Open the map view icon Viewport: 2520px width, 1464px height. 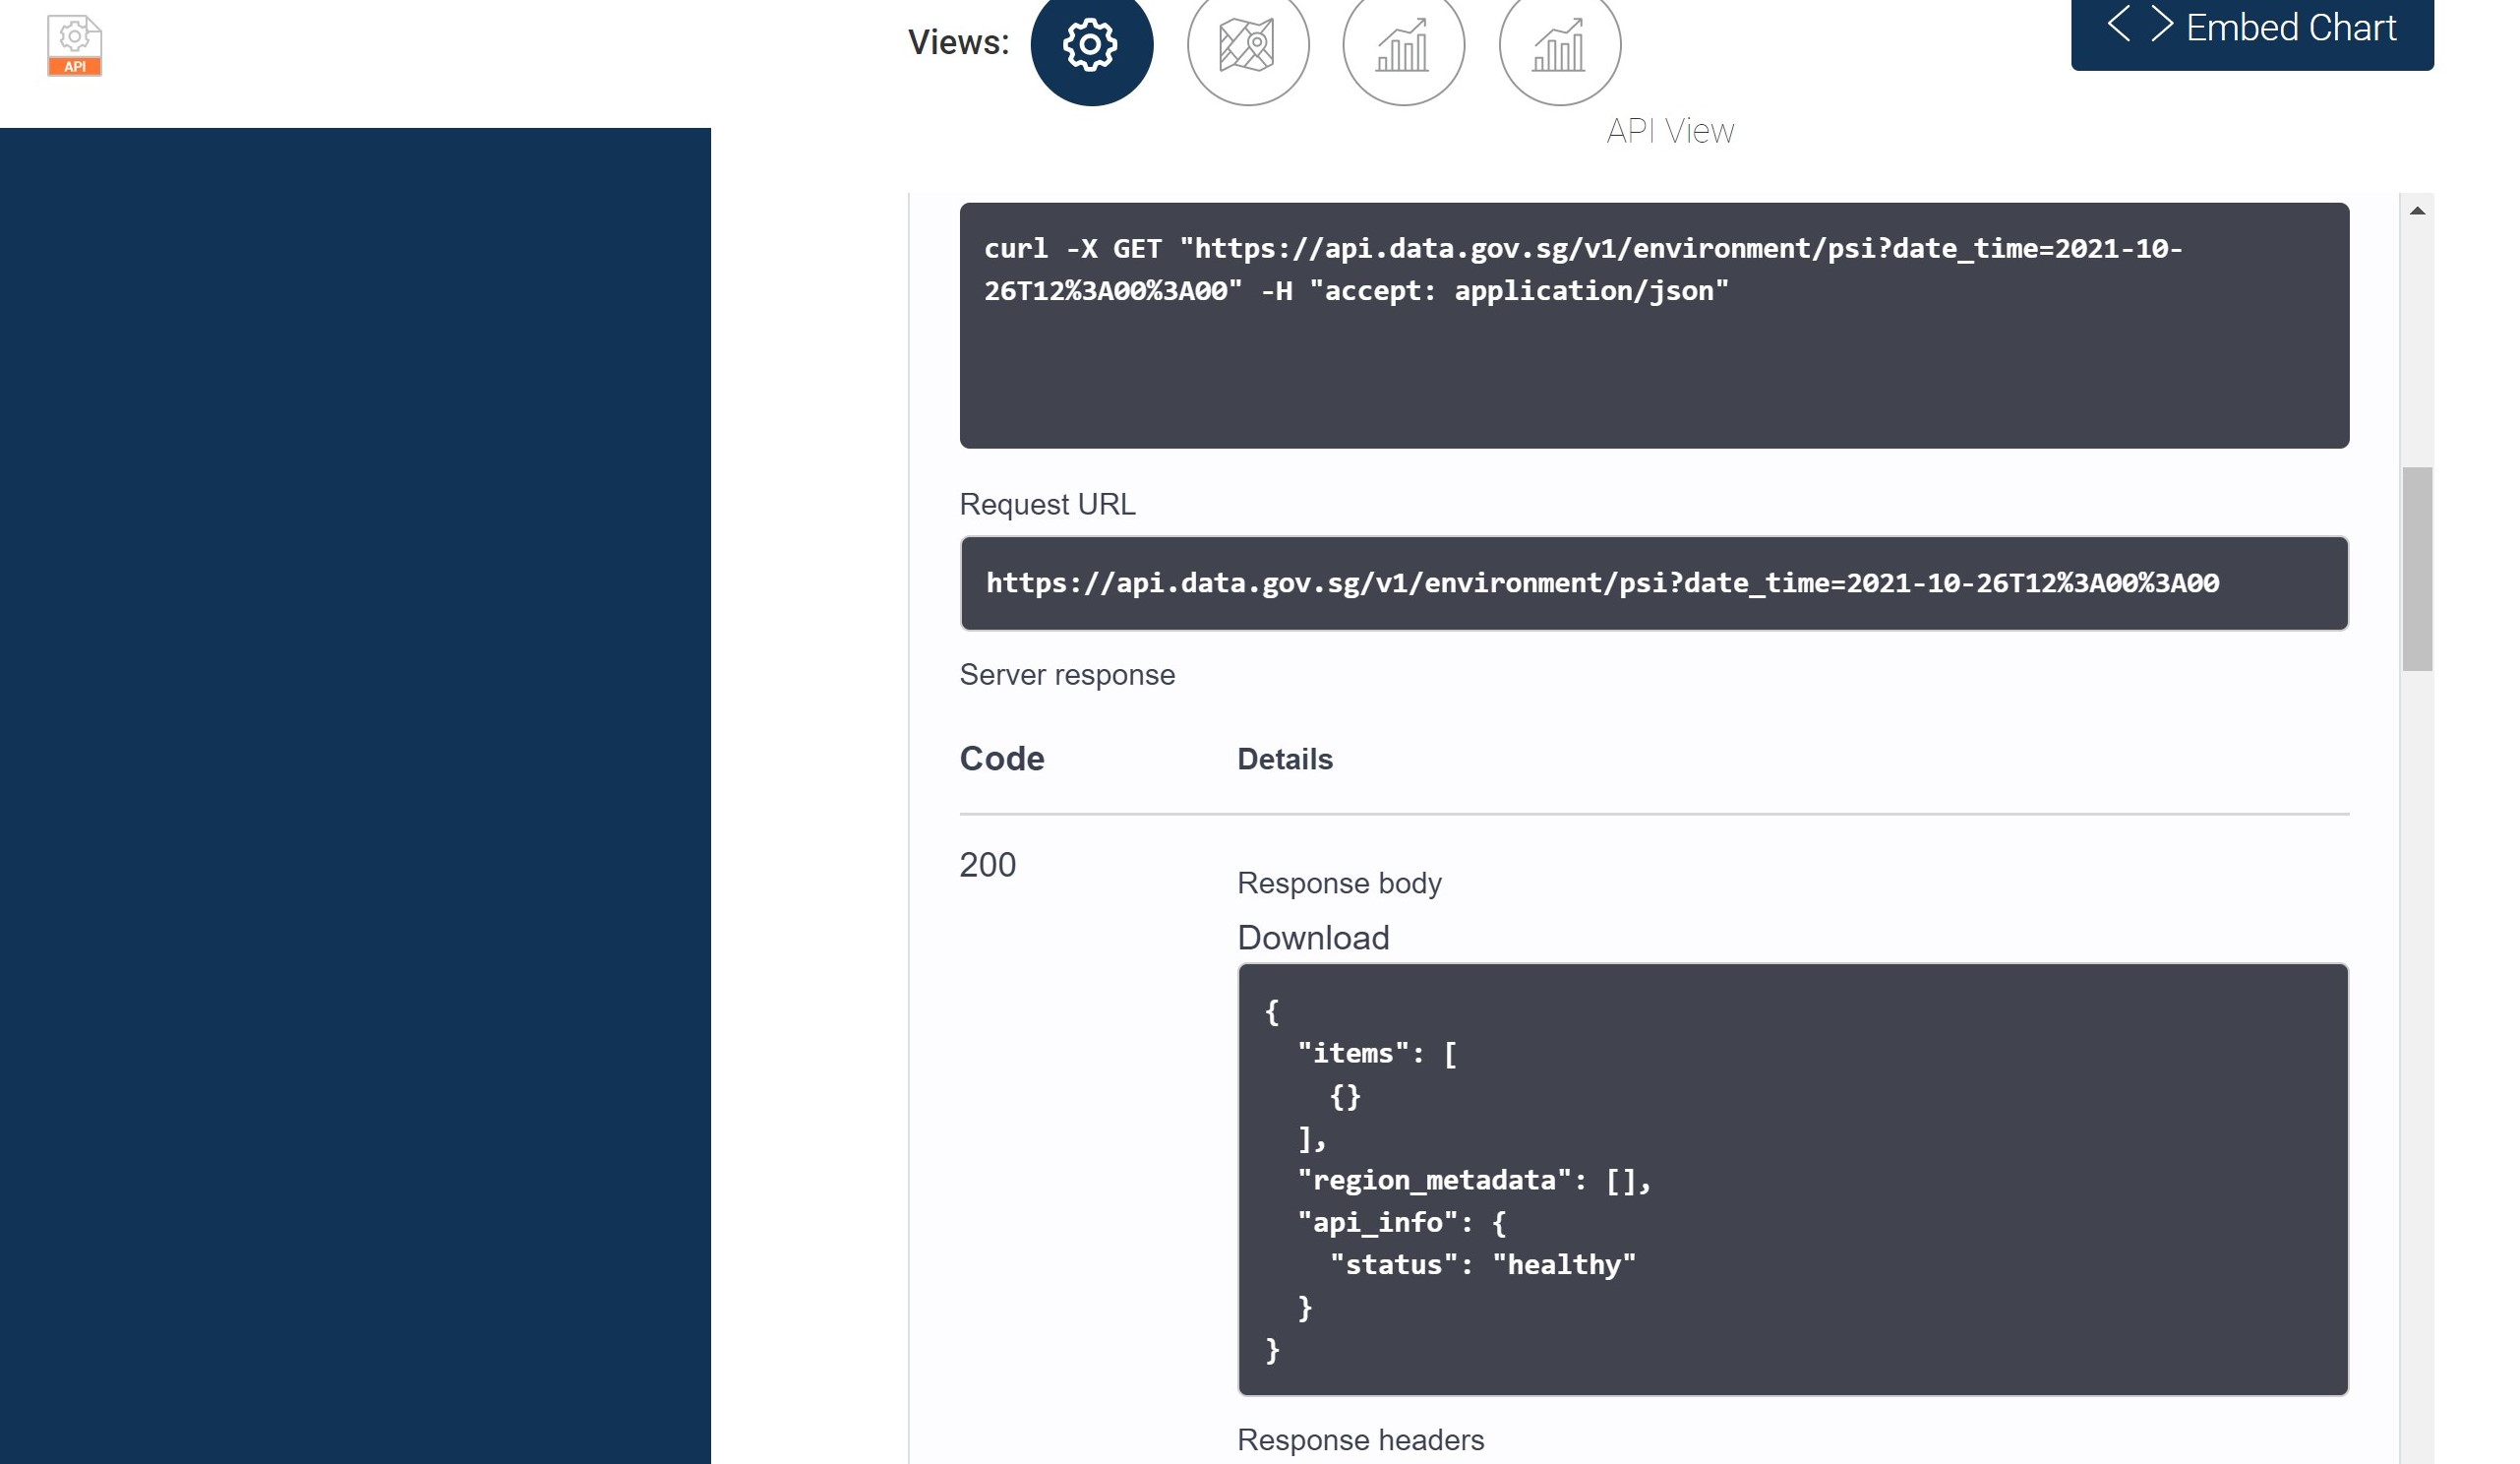pyautogui.click(x=1248, y=46)
